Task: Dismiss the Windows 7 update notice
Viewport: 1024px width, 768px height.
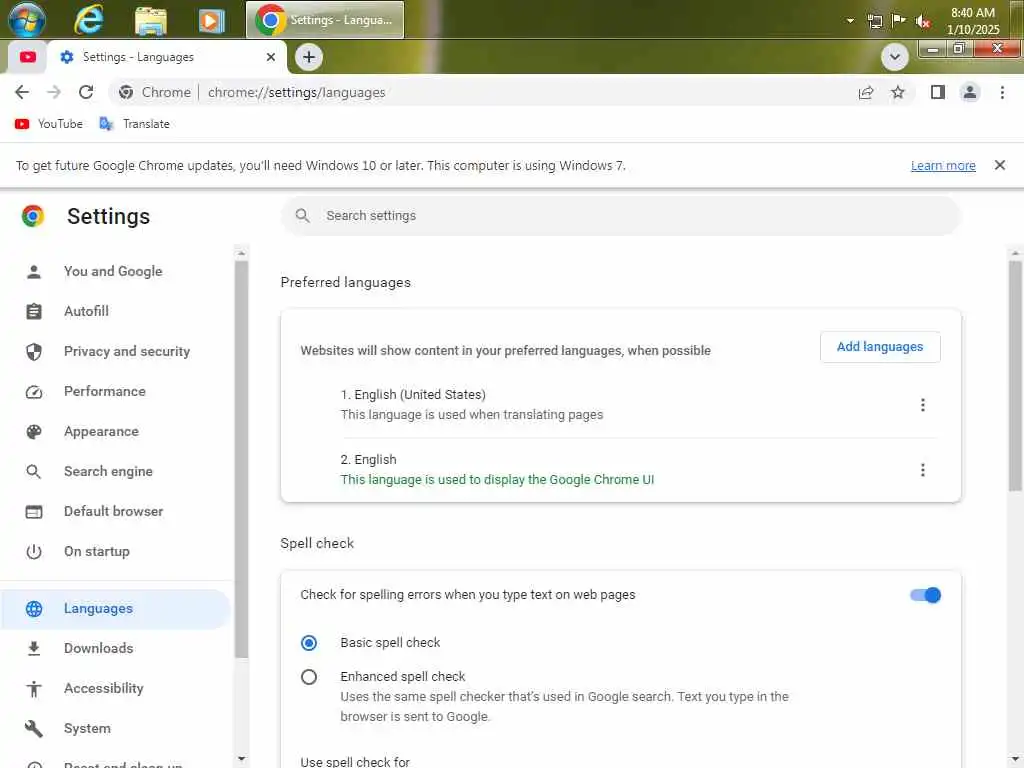Action: (x=1000, y=165)
